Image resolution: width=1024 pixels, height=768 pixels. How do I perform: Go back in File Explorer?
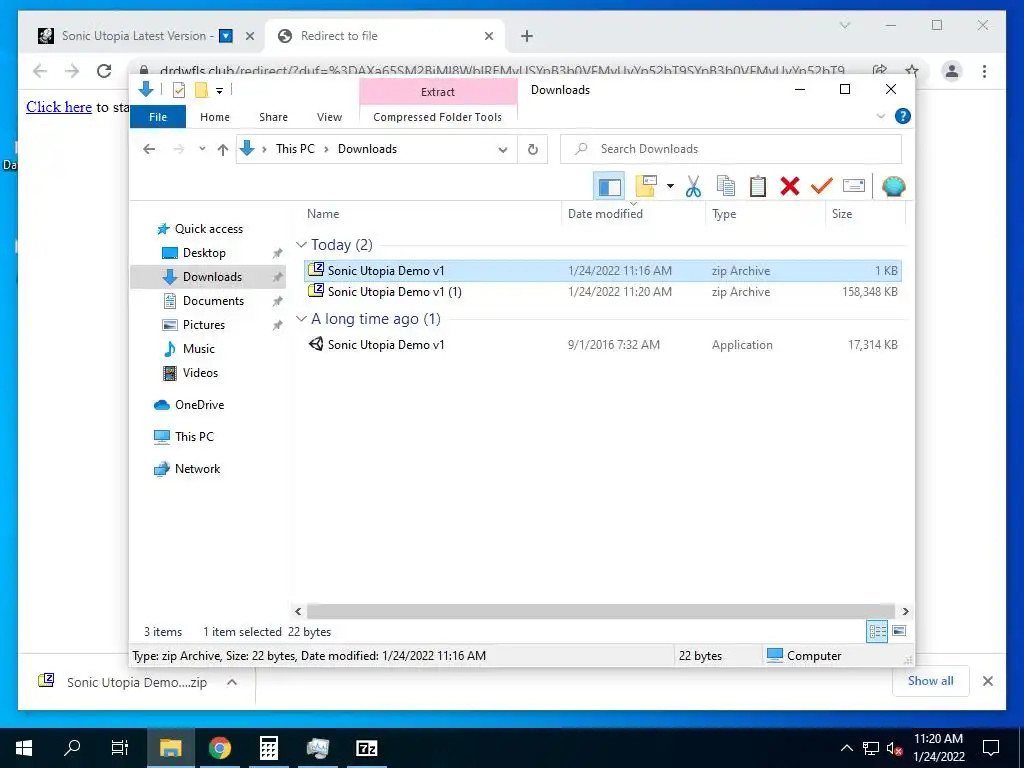point(149,149)
